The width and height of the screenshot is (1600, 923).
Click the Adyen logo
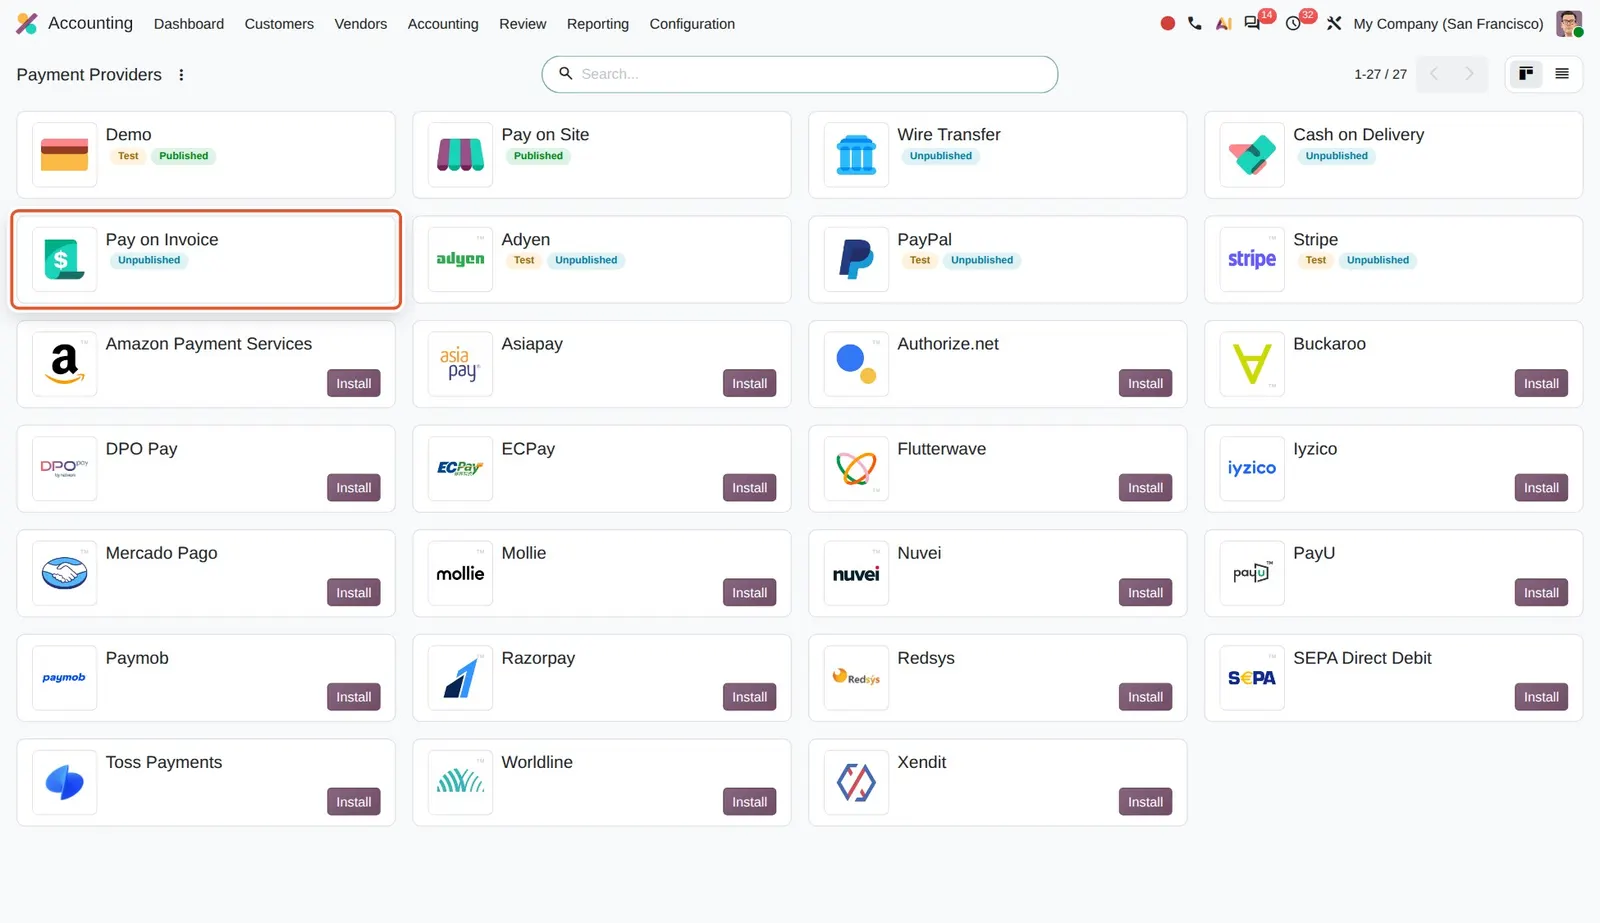(x=460, y=259)
